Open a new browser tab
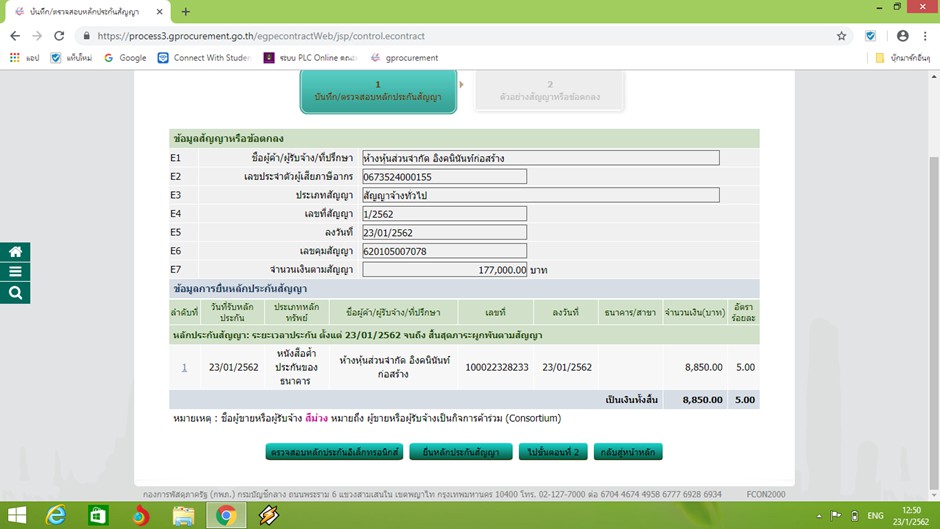The height and width of the screenshot is (529, 940). pos(186,11)
